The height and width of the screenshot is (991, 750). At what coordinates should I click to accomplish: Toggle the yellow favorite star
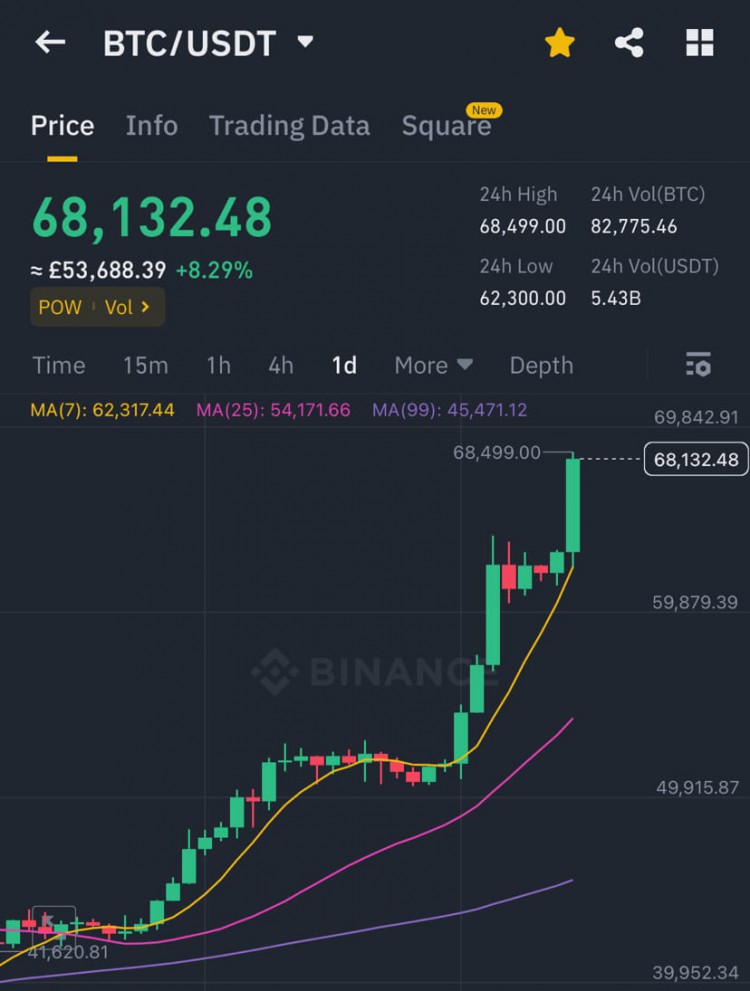(560, 43)
